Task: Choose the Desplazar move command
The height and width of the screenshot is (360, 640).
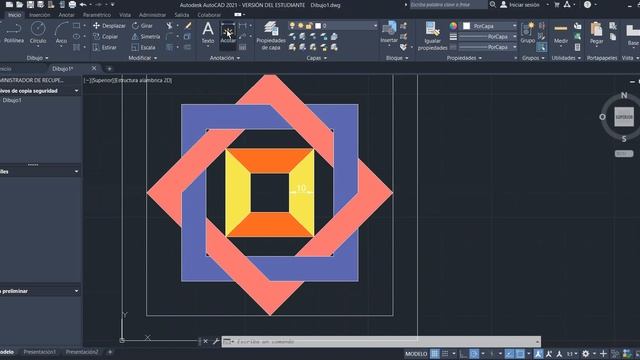Action: point(109,26)
